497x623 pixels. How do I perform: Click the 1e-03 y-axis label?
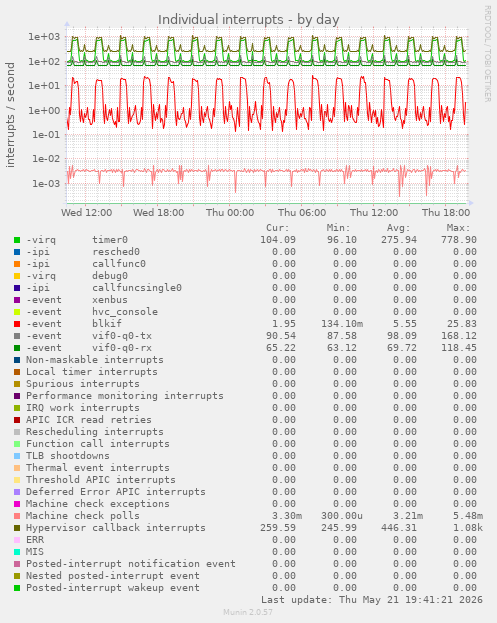pos(46,184)
